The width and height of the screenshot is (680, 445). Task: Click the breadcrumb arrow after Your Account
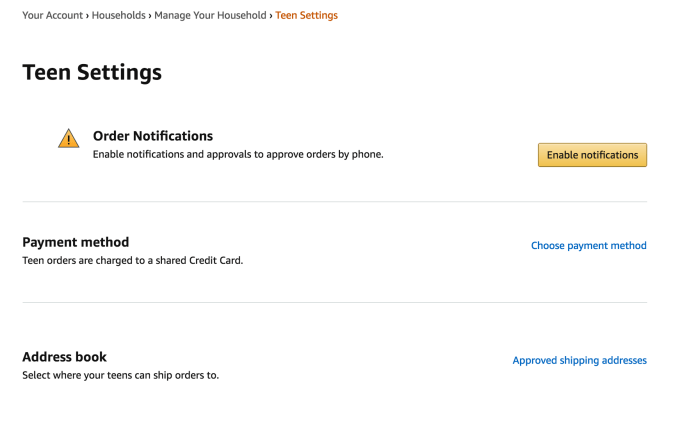point(88,16)
